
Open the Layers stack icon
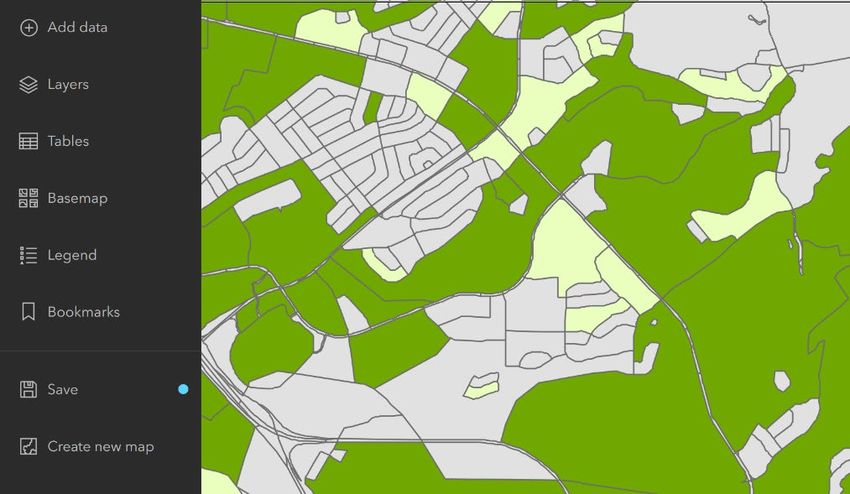pyautogui.click(x=29, y=85)
